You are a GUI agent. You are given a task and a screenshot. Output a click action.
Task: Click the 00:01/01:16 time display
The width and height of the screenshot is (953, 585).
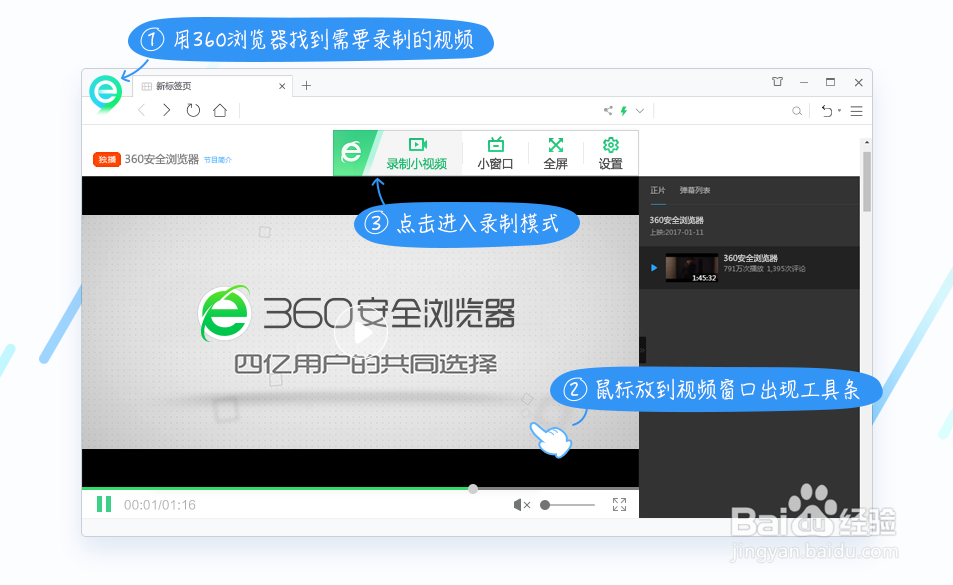tap(160, 505)
